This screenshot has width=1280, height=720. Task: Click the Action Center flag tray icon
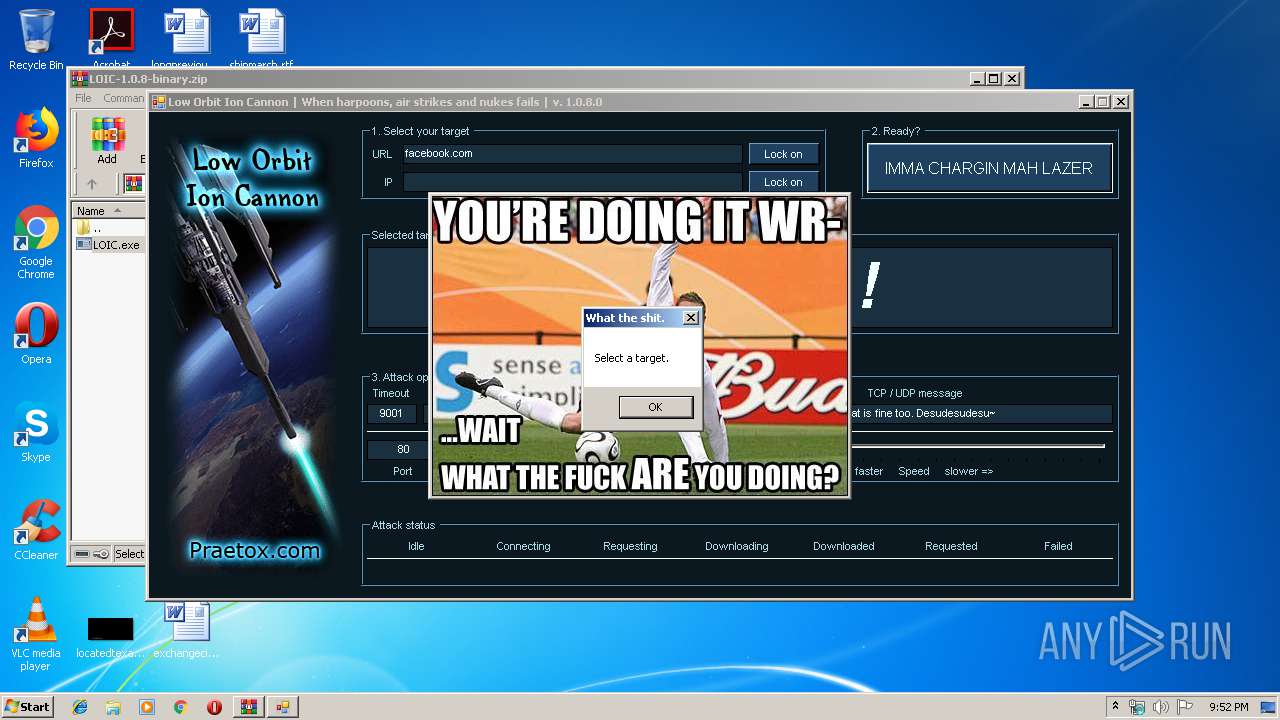click(1185, 707)
